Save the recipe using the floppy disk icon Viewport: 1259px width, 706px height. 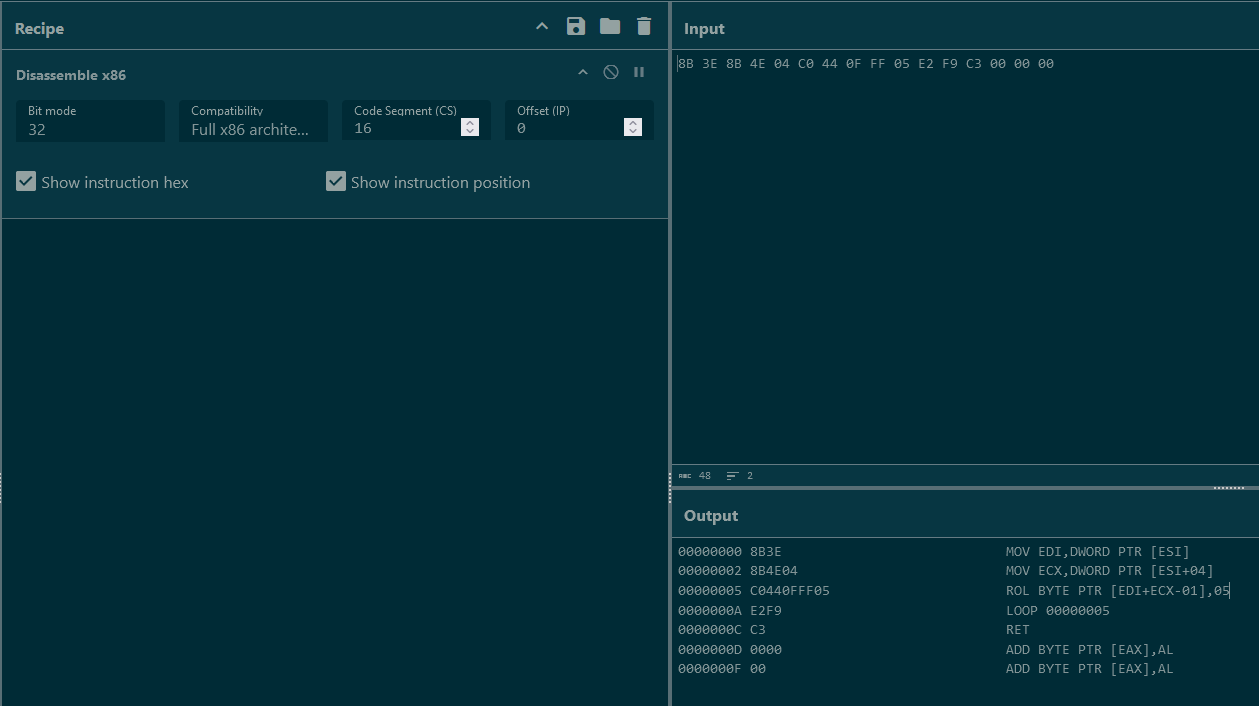[x=576, y=27]
